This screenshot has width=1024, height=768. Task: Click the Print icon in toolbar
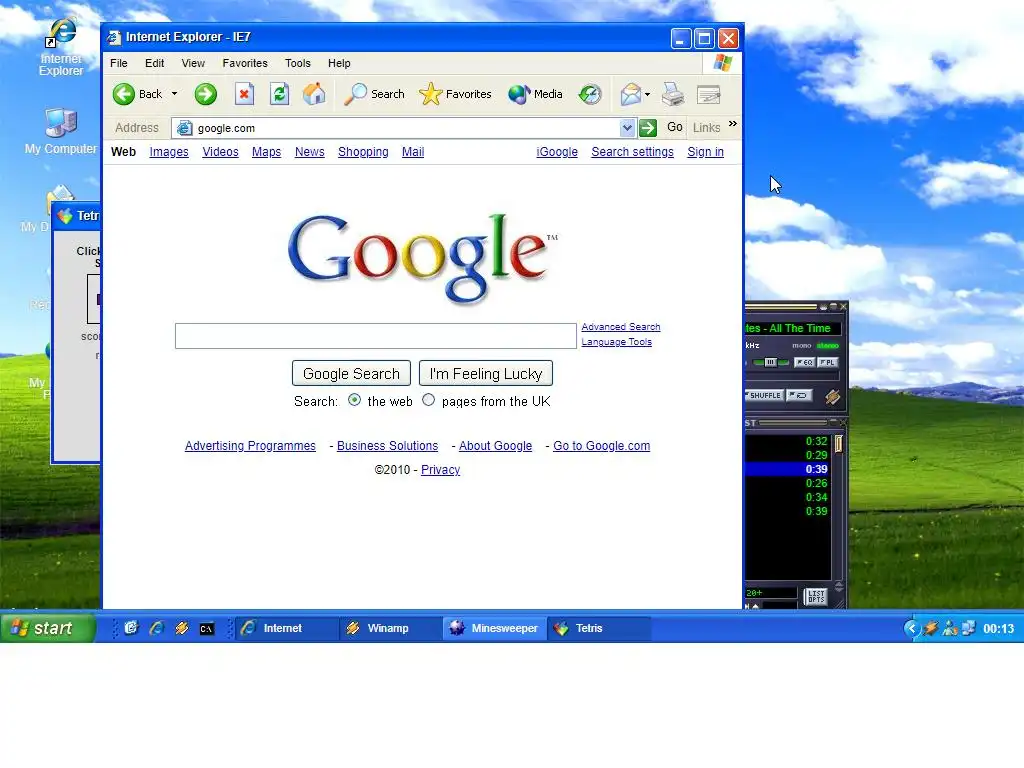673,94
